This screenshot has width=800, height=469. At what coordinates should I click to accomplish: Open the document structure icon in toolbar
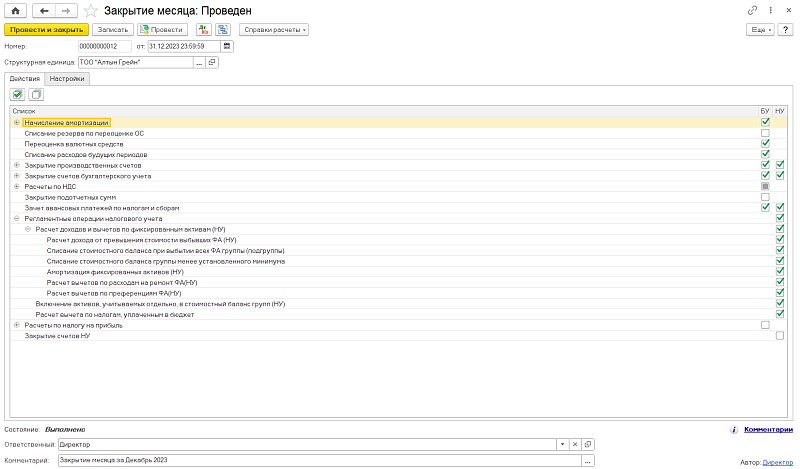click(223, 30)
